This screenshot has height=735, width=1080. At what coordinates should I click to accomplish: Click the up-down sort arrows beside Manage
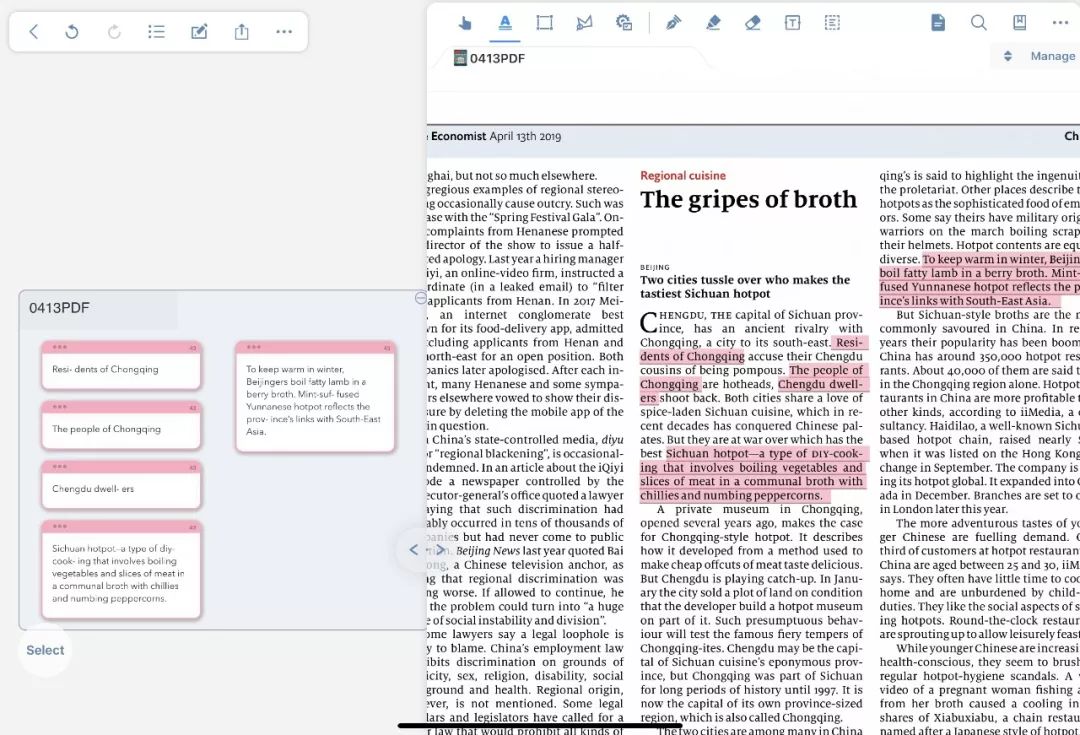[1008, 56]
